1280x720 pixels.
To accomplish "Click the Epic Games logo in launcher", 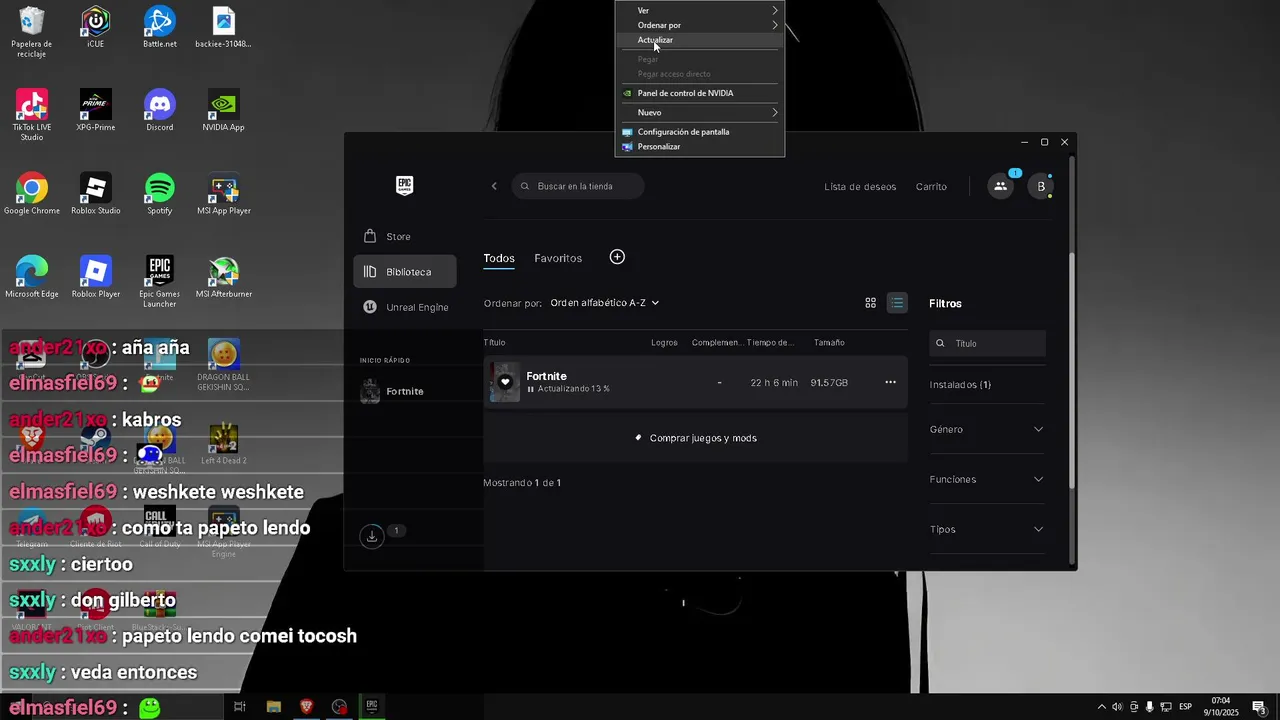I will pos(404,185).
